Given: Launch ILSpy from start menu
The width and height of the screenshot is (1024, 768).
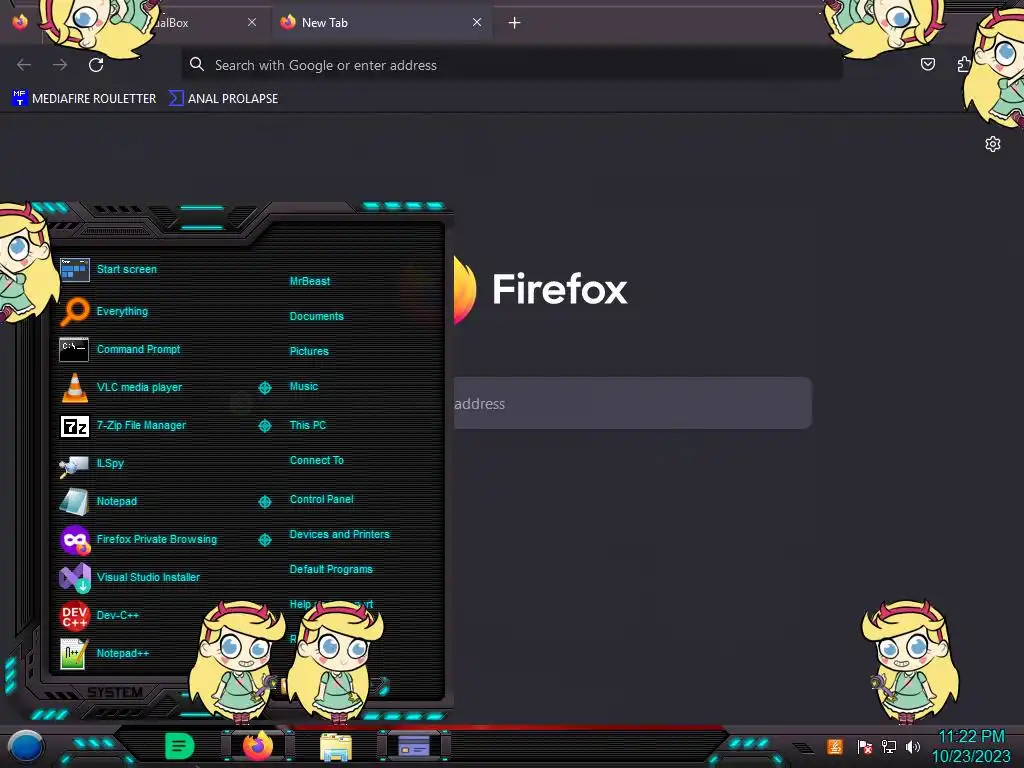Looking at the screenshot, I should (x=110, y=463).
